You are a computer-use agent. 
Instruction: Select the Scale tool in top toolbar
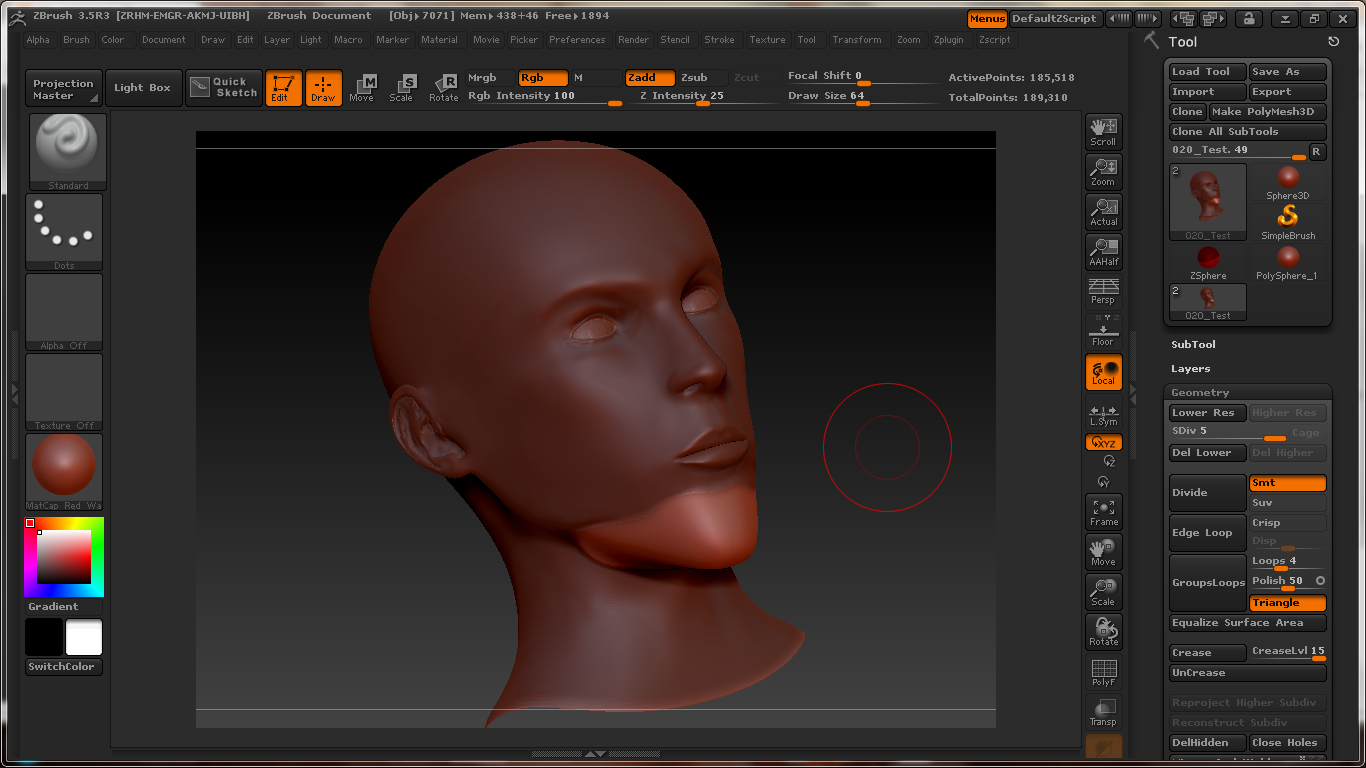pos(402,88)
